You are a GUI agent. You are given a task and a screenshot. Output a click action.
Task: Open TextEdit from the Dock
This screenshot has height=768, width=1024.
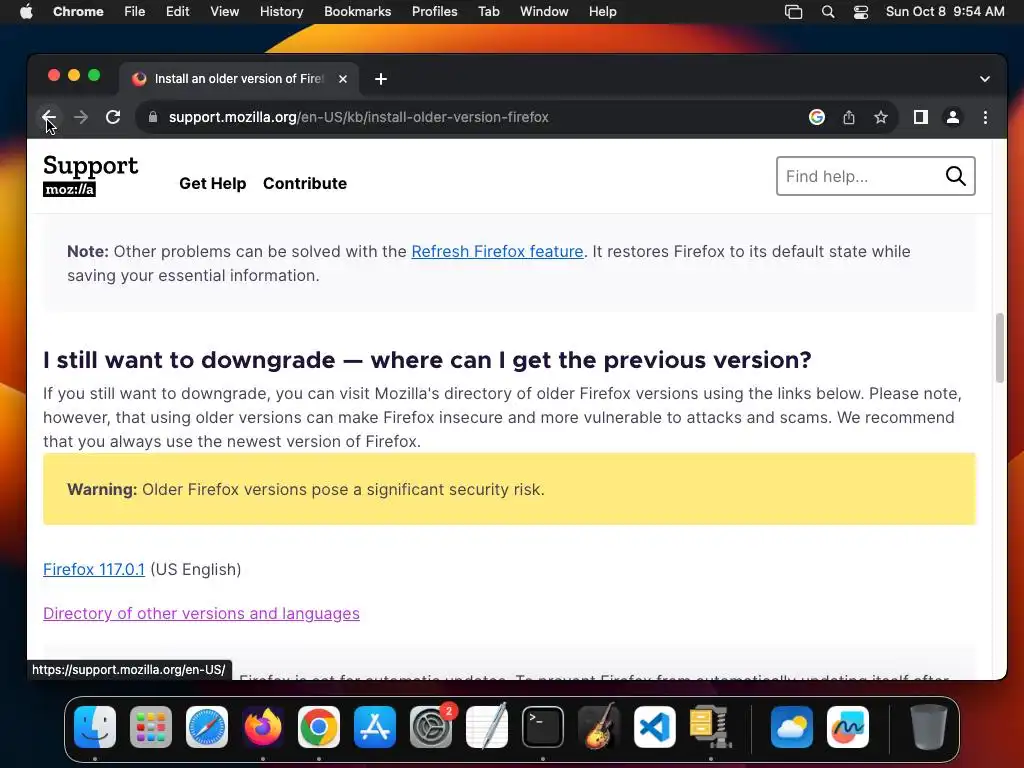[x=487, y=726]
